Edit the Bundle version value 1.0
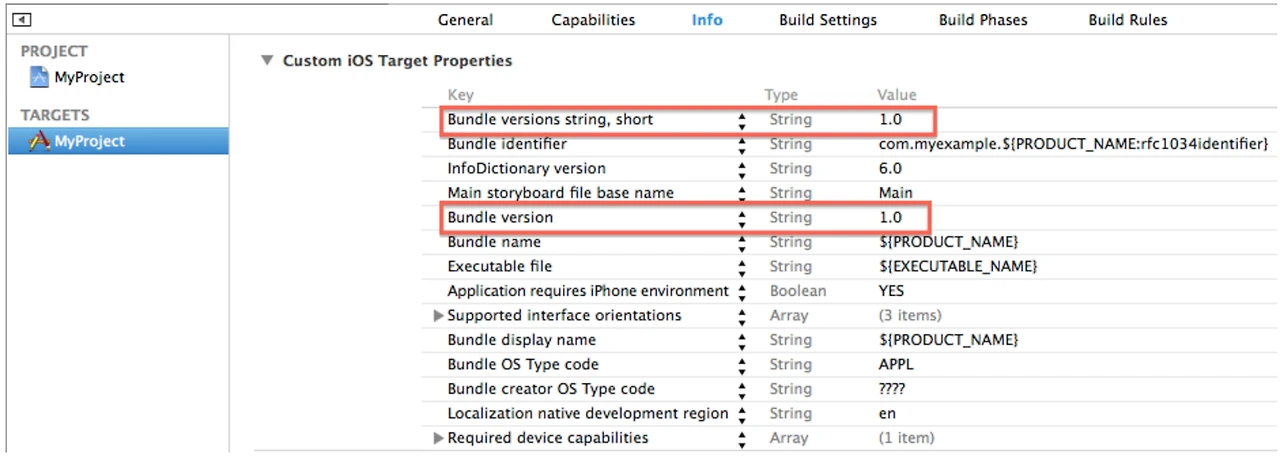Viewport: 1280px width, 460px height. point(890,218)
